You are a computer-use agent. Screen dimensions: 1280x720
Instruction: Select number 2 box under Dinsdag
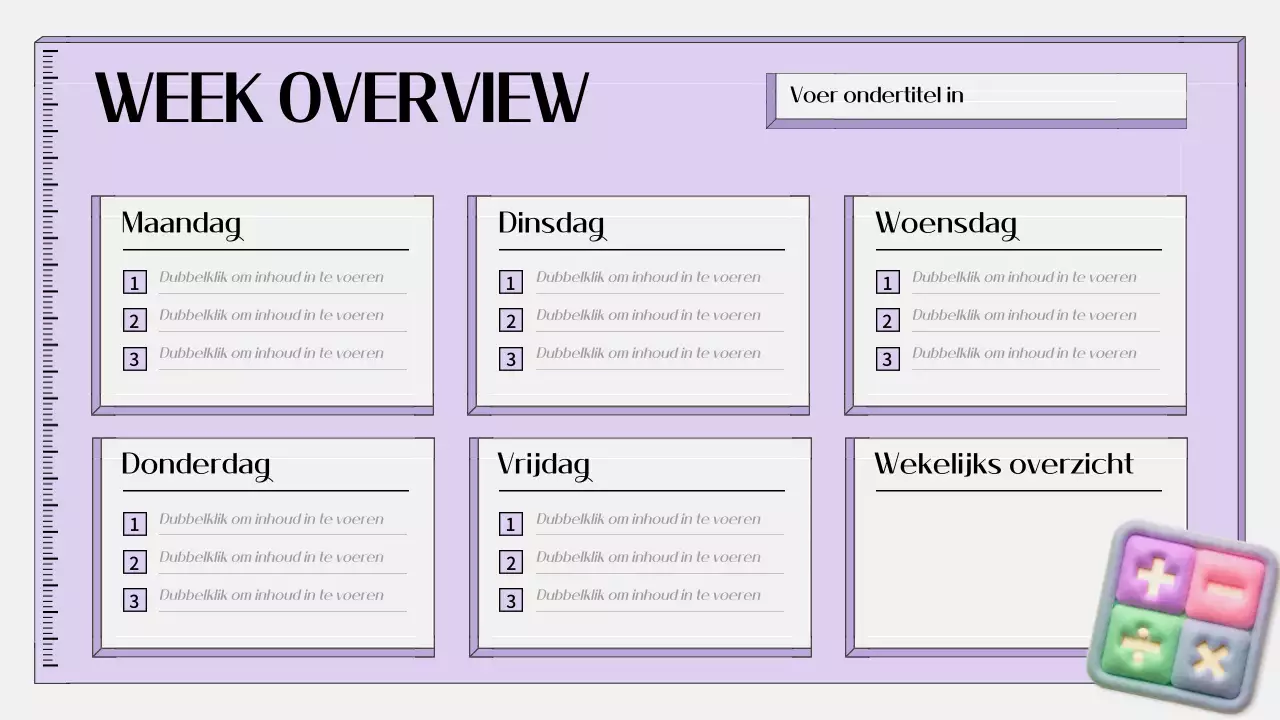click(511, 321)
